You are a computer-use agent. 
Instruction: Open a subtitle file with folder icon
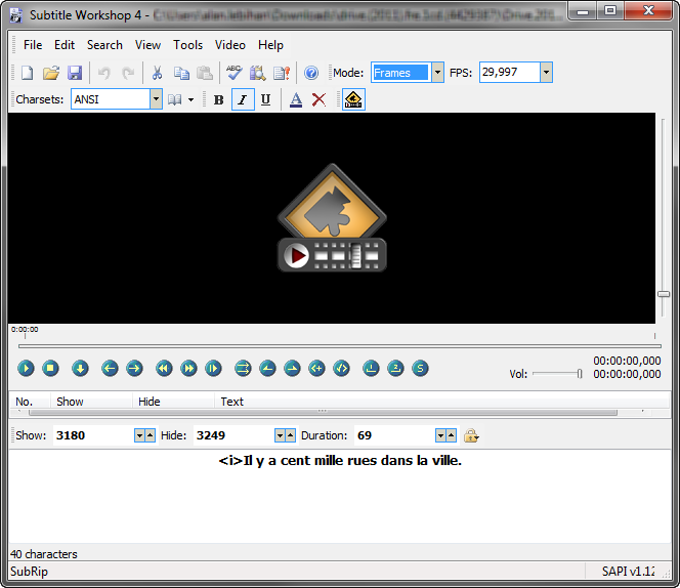[x=51, y=73]
